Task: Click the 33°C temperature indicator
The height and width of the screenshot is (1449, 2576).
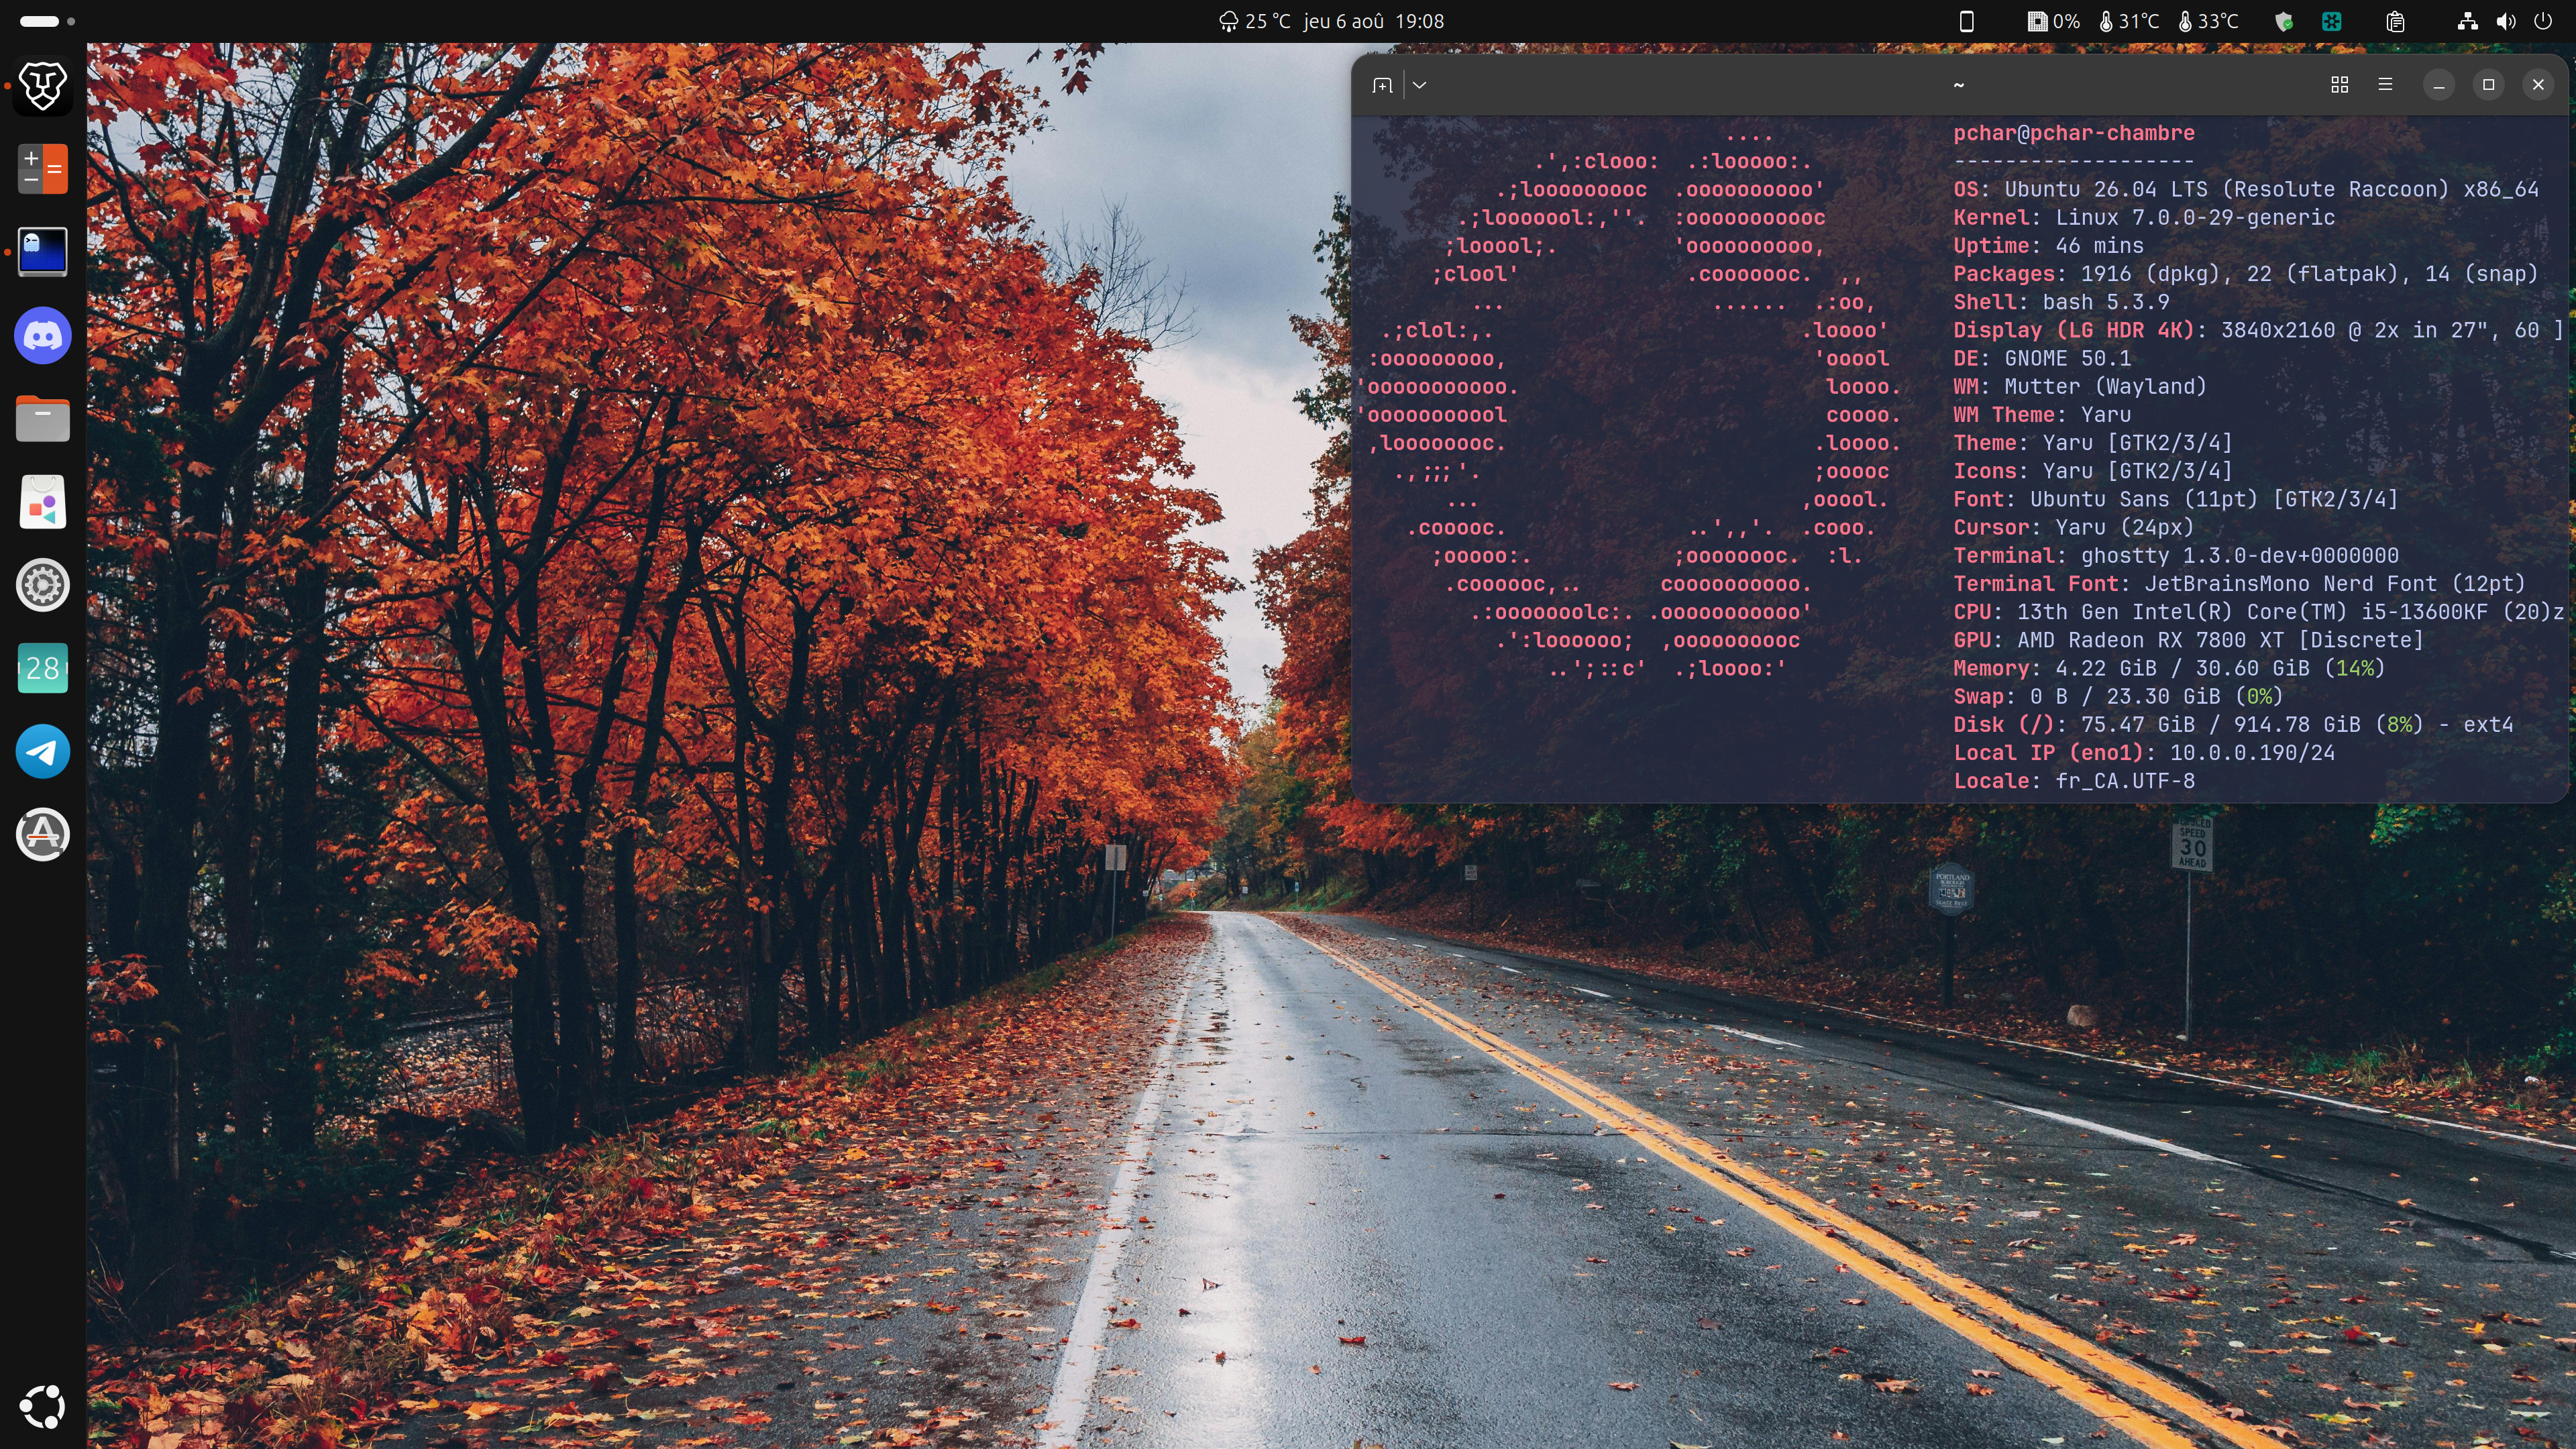Action: pos(2208,21)
